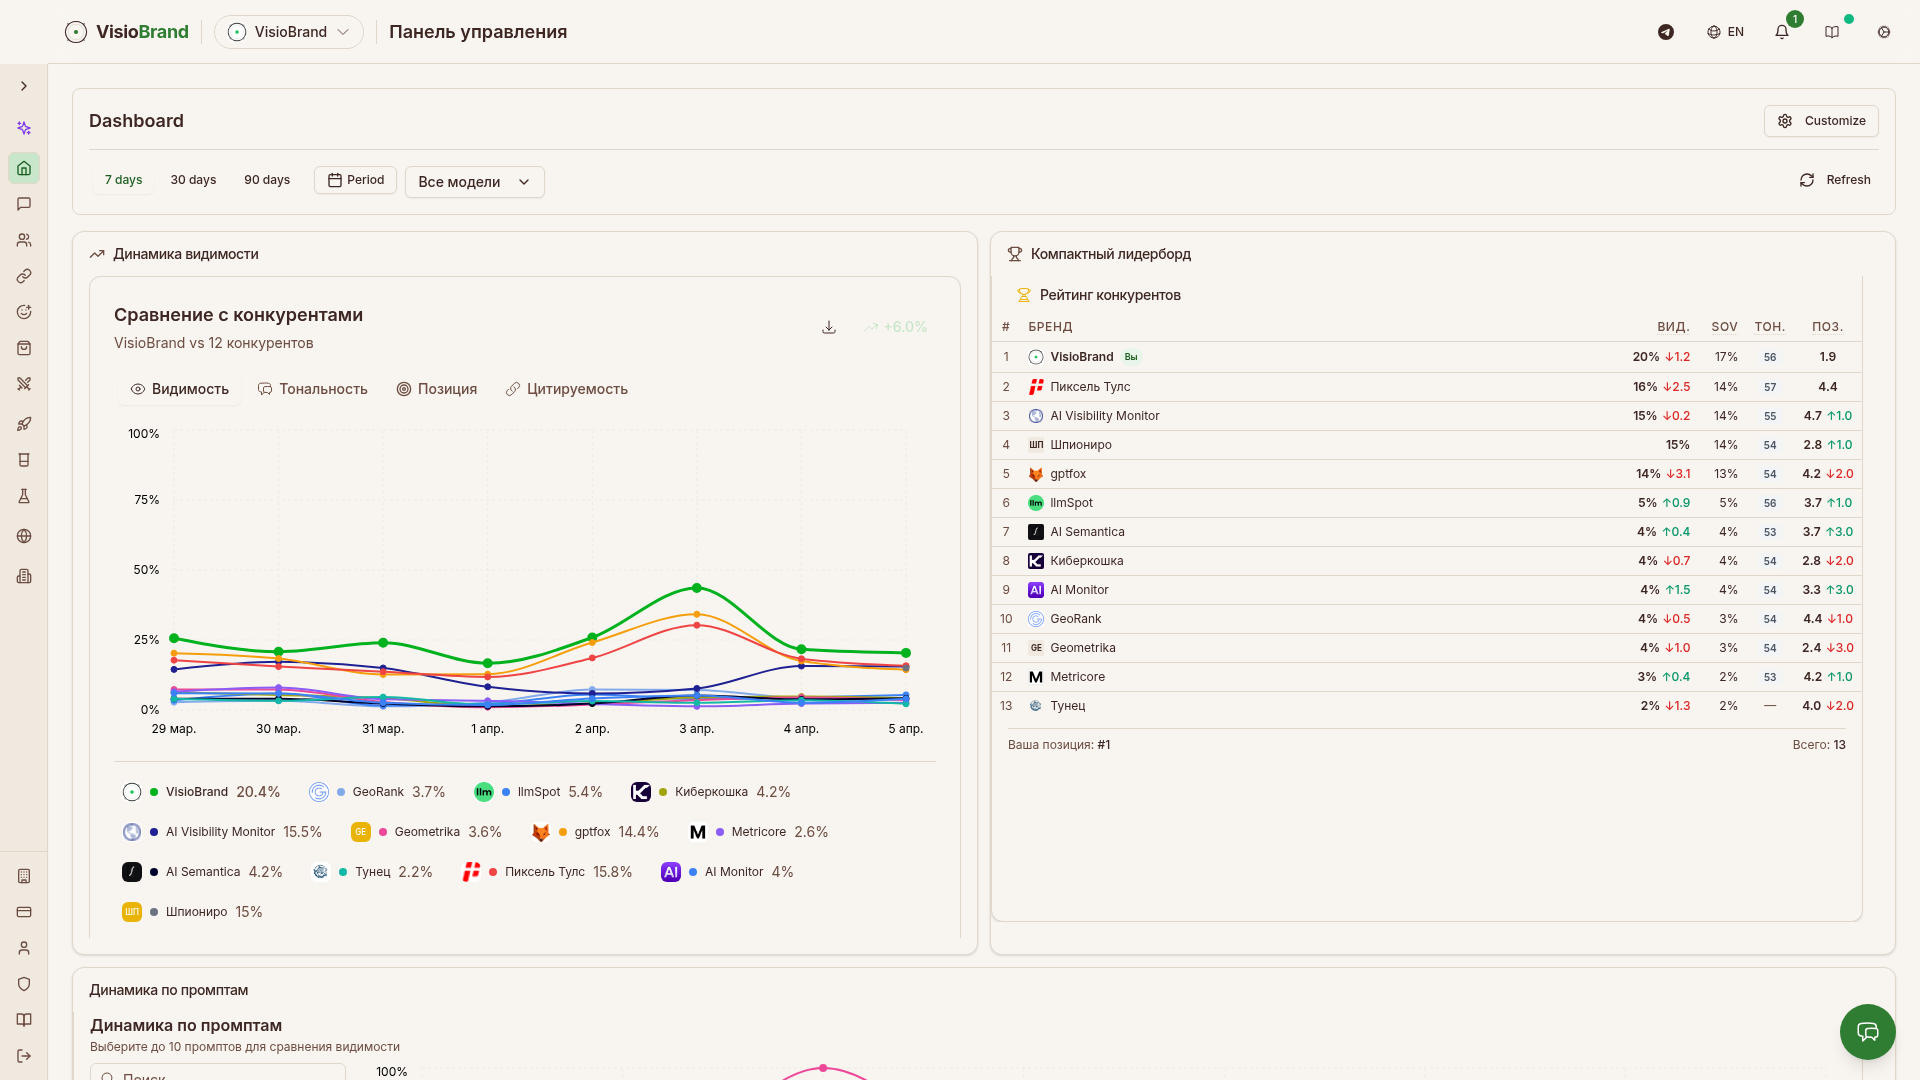
Task: Open the notifications bell
Action: 1782,32
